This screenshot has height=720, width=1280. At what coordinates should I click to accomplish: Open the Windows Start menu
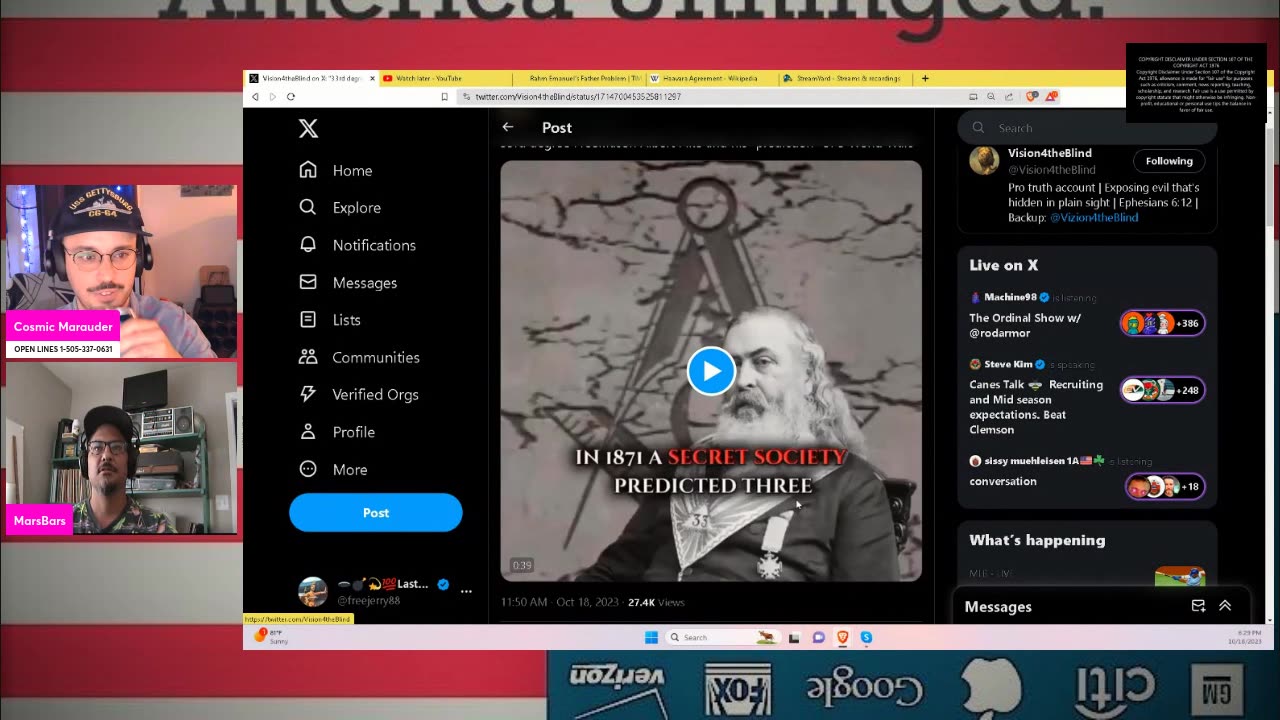tap(651, 637)
